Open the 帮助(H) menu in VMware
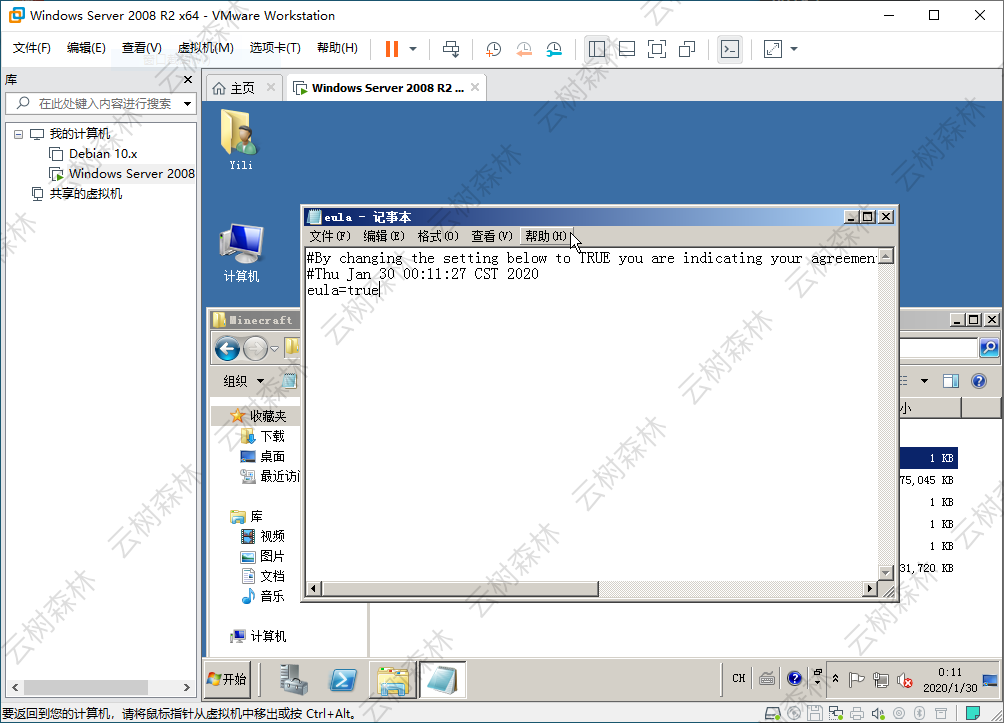The image size is (1004, 723). (x=337, y=48)
